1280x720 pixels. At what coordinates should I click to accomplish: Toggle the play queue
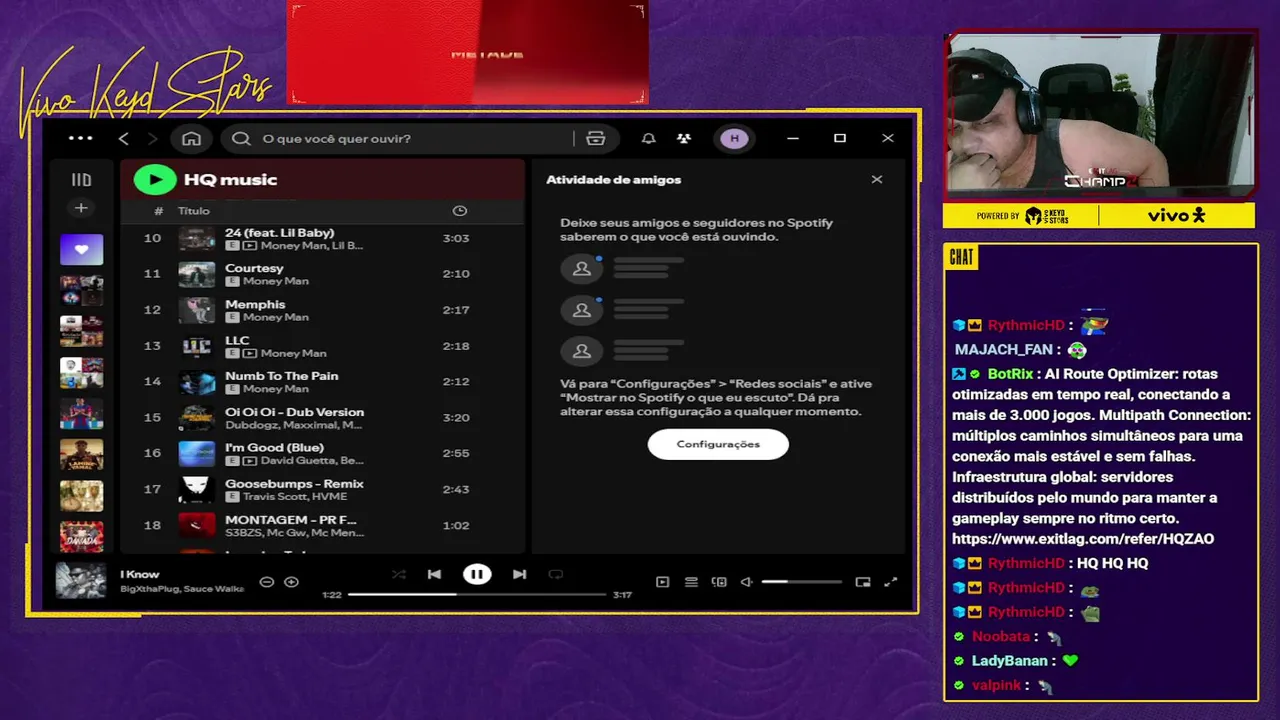[x=691, y=582]
